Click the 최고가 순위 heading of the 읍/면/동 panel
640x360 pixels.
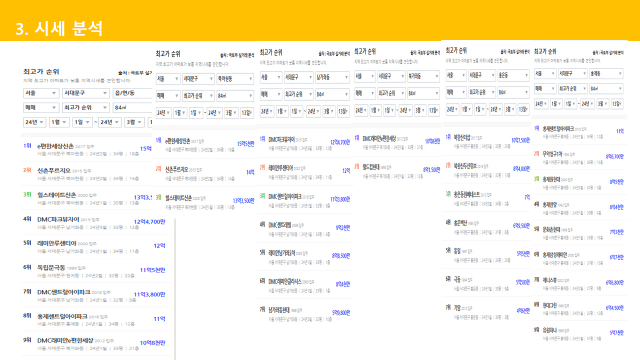pos(41,71)
